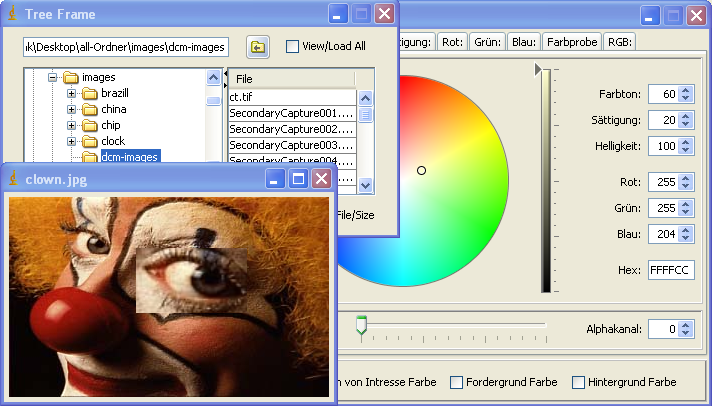Screen dimensions: 712x406
Task: Increase the Farbton value with its up arrow
Action: (x=686, y=90)
